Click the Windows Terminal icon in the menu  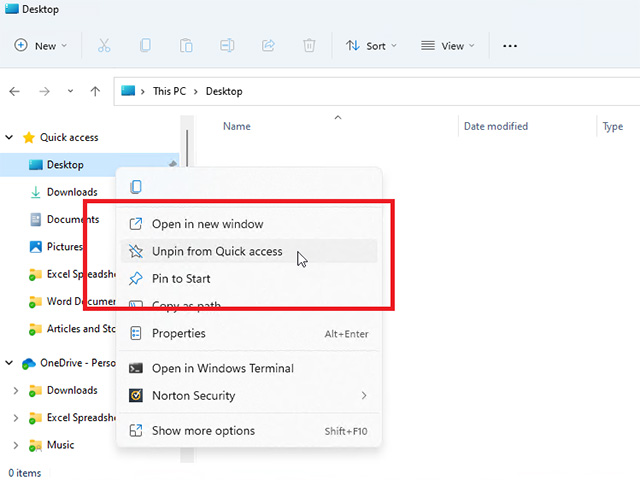click(x=136, y=368)
